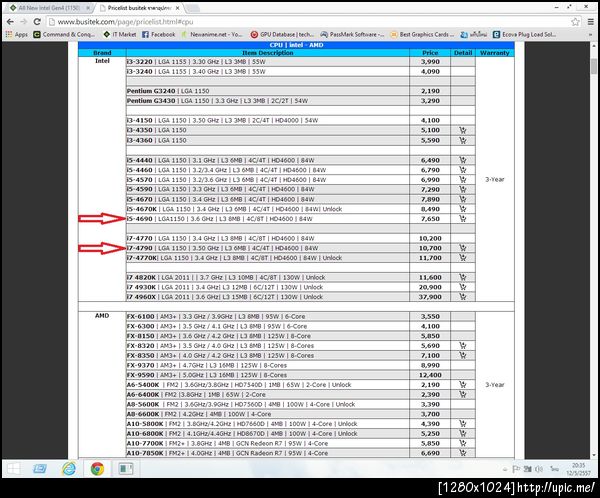
Task: Click the cart icon for i7 4960X
Action: (463, 297)
